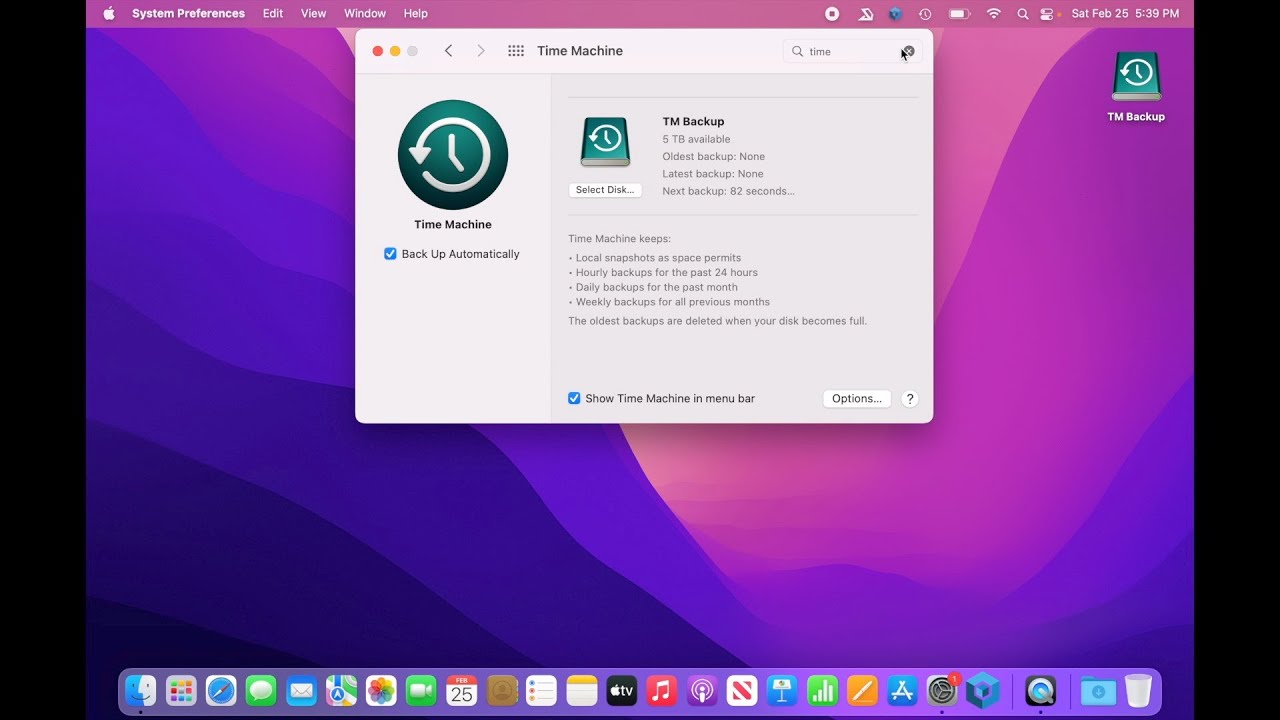
Task: Open Wi-Fi menu in menu bar
Action: click(x=994, y=13)
